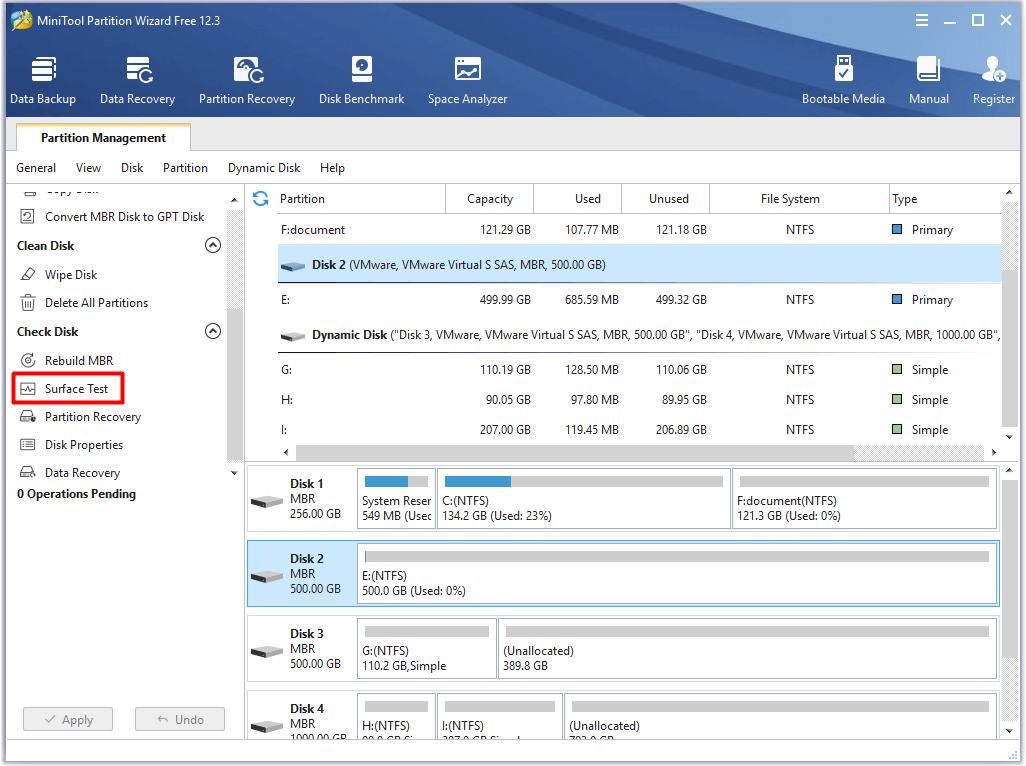Launch Data Recovery from top toolbar
This screenshot has height=766, width=1026.
pos(138,69)
